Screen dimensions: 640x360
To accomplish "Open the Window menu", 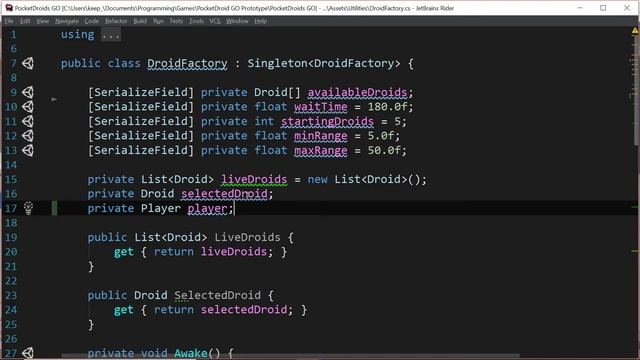I will coord(237,21).
